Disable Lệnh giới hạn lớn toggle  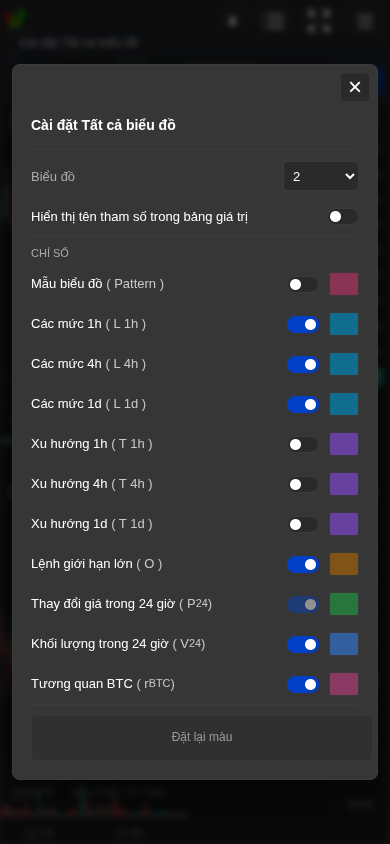point(303,564)
